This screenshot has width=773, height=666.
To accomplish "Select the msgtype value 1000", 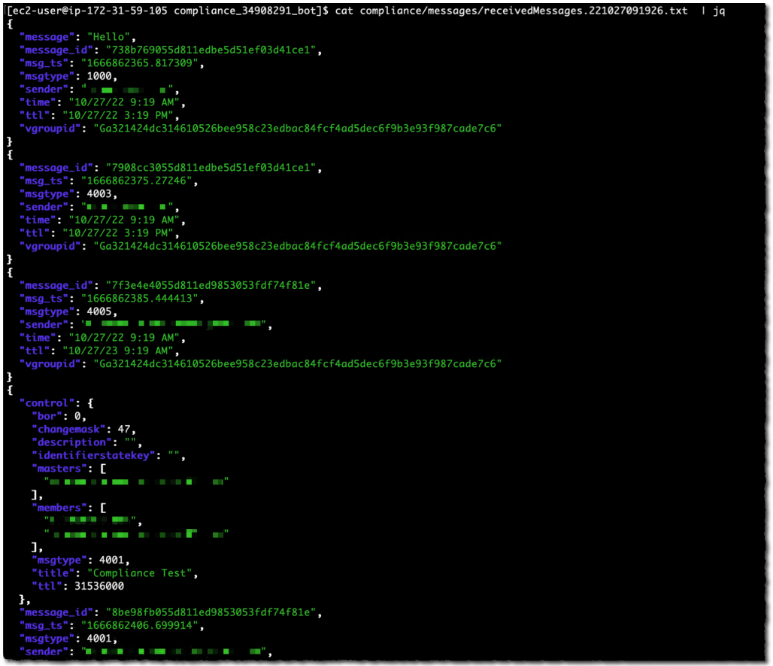I will coord(105,75).
